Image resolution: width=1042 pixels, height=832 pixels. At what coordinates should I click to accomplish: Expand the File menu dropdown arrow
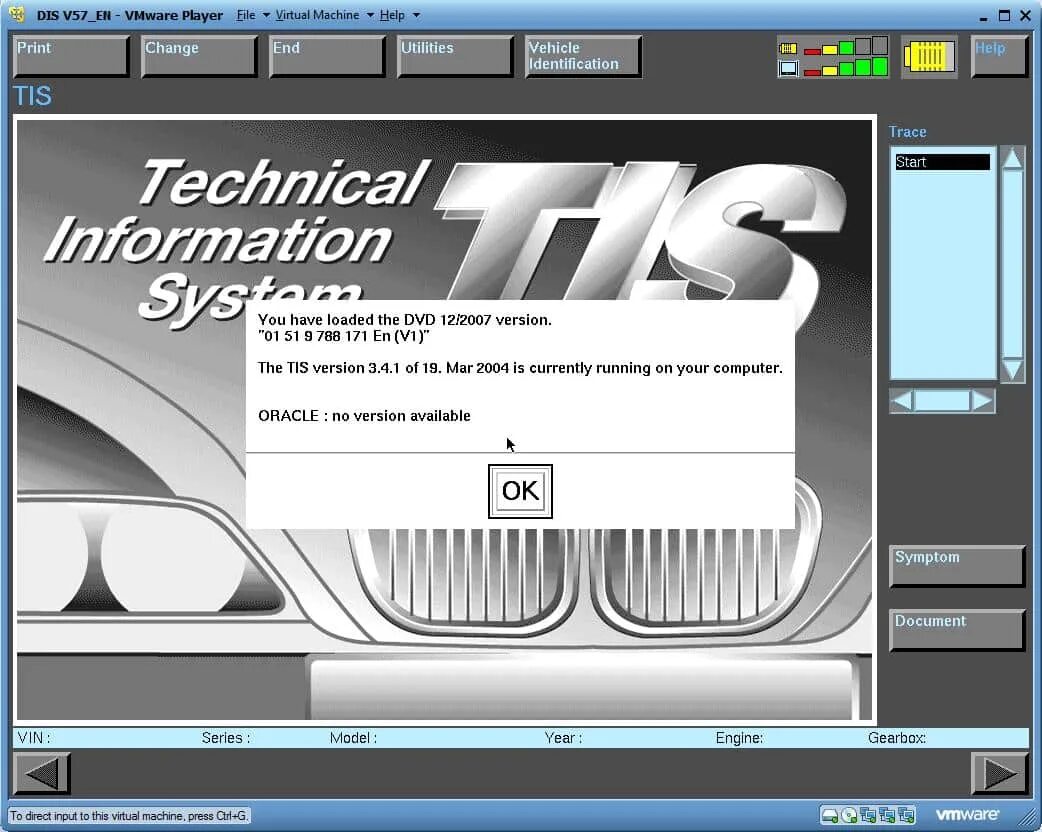click(x=266, y=15)
